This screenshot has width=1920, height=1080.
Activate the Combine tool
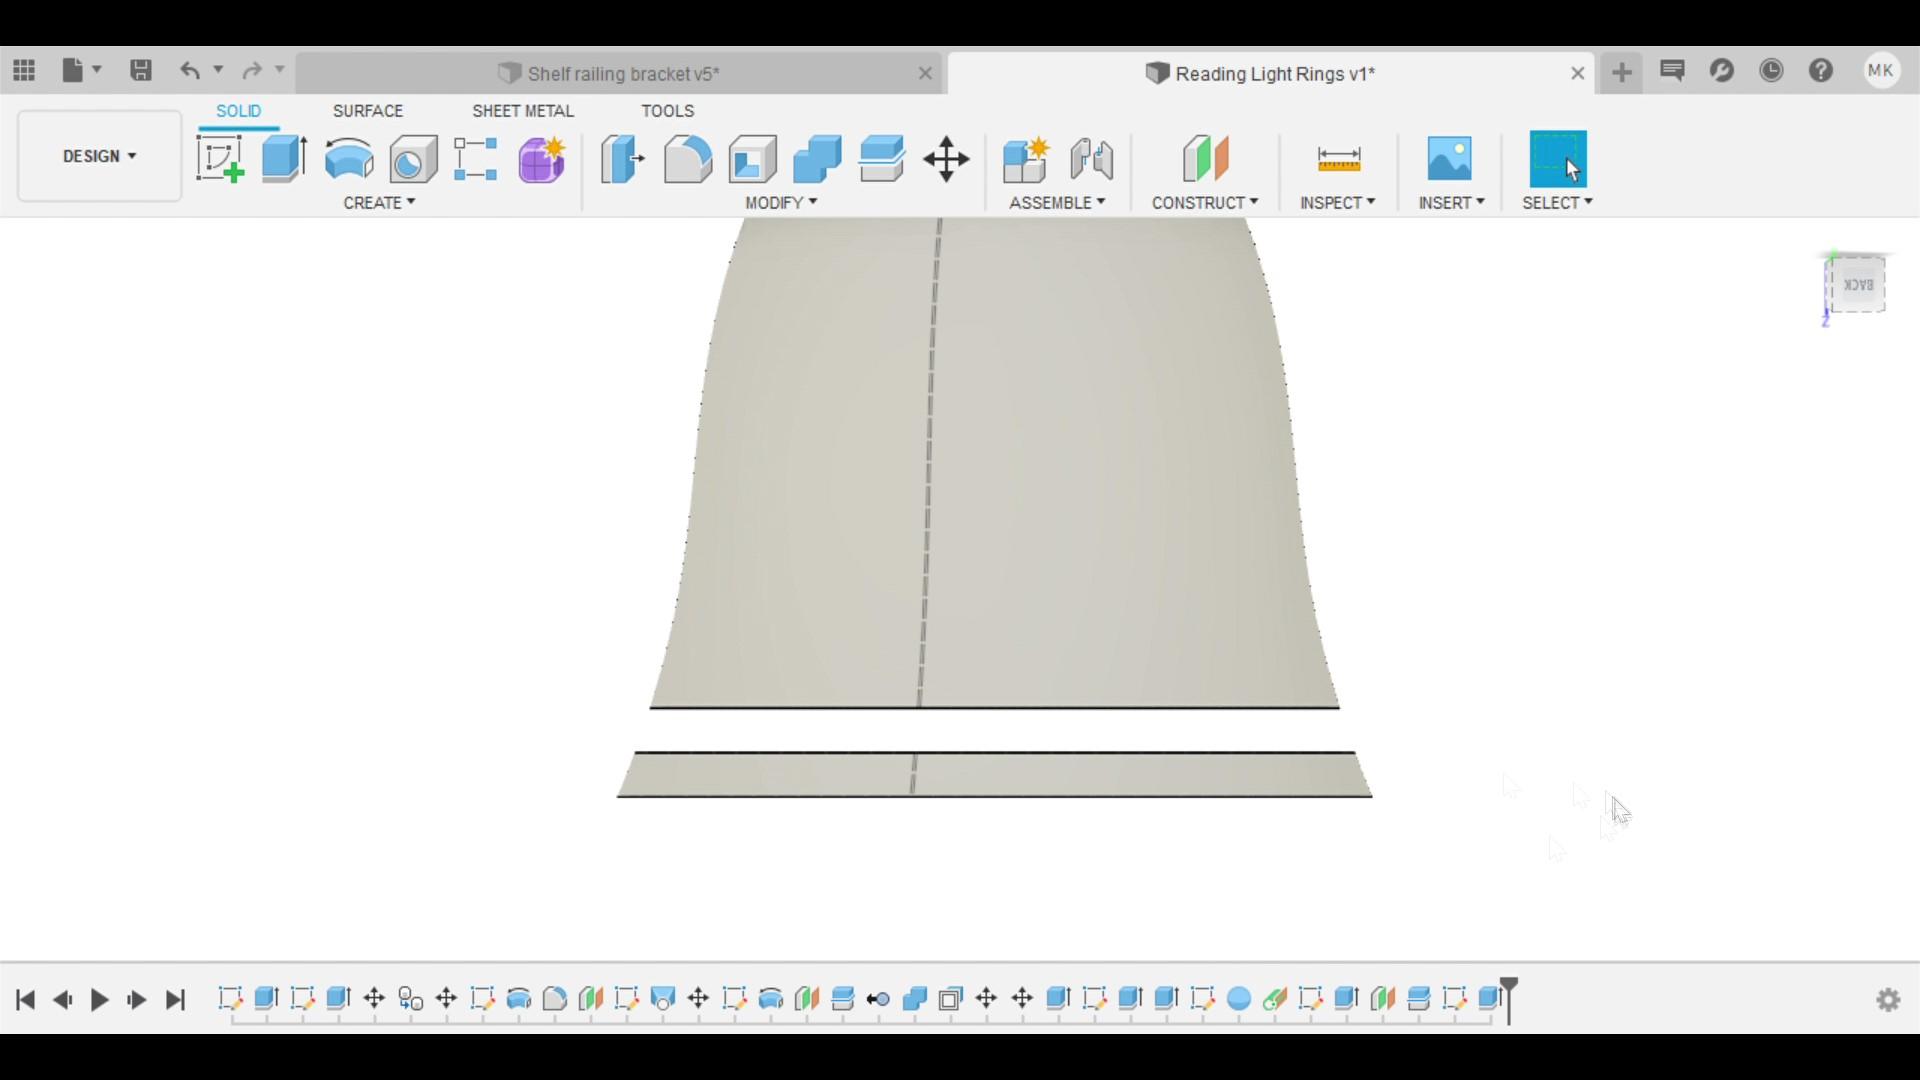pyautogui.click(x=816, y=159)
